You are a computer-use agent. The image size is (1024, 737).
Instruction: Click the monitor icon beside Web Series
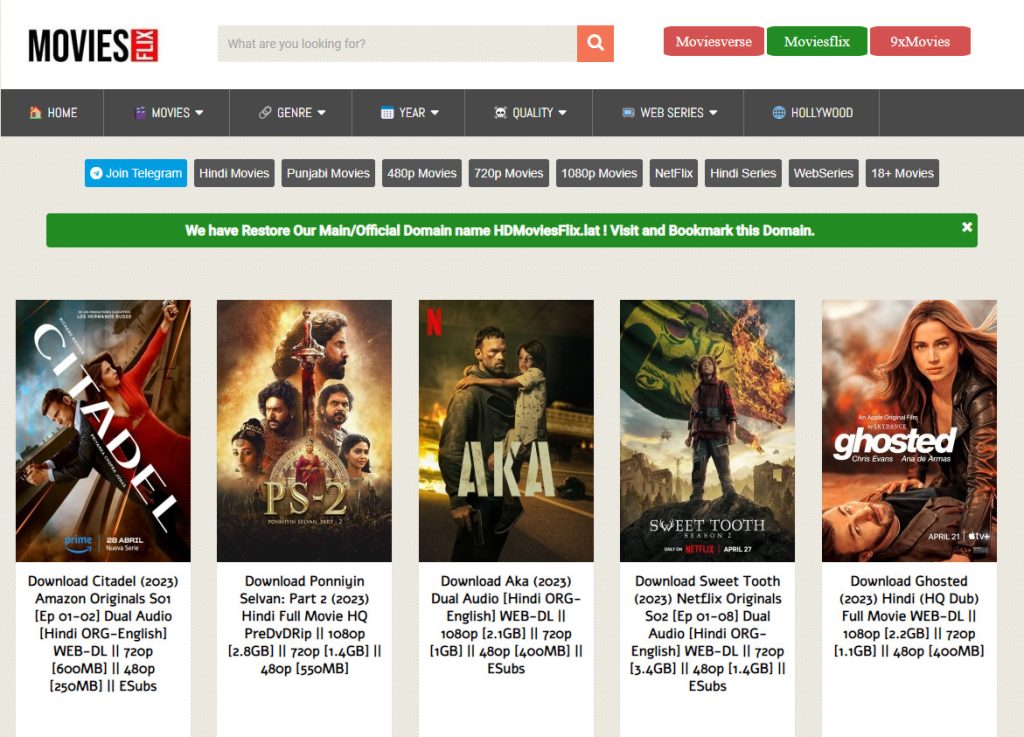(628, 112)
